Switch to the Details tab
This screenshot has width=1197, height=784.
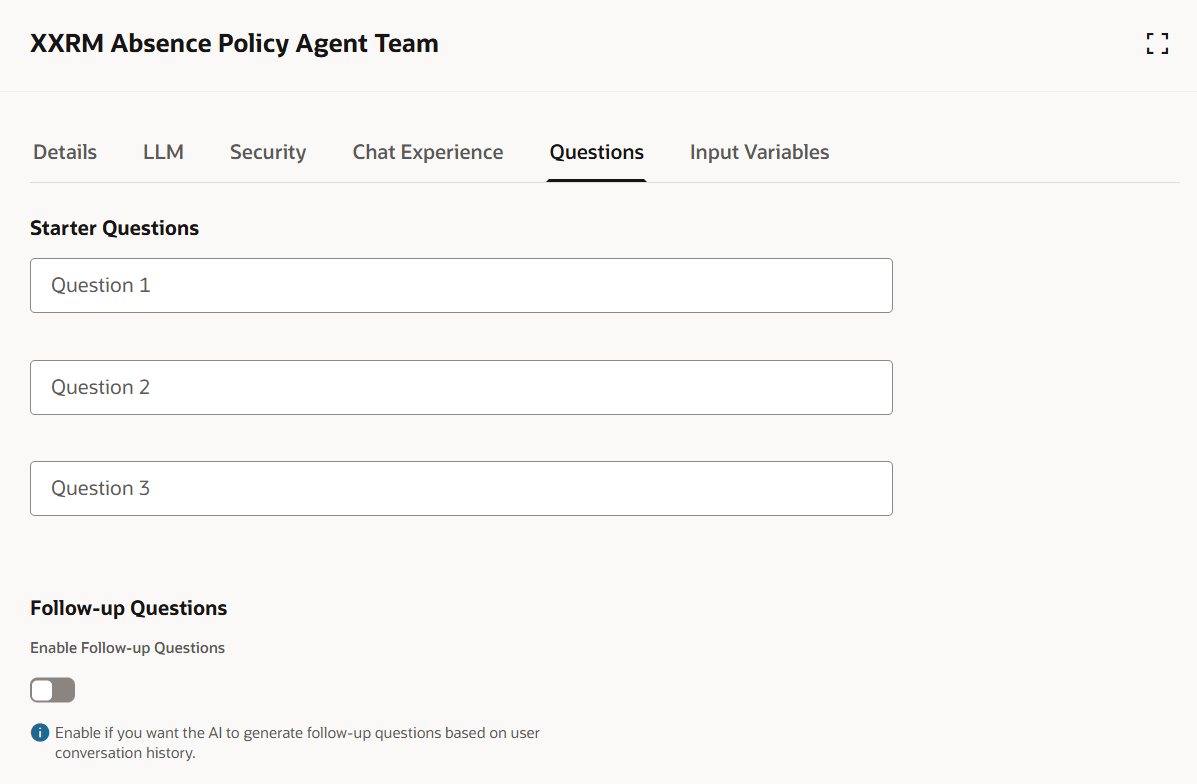65,152
